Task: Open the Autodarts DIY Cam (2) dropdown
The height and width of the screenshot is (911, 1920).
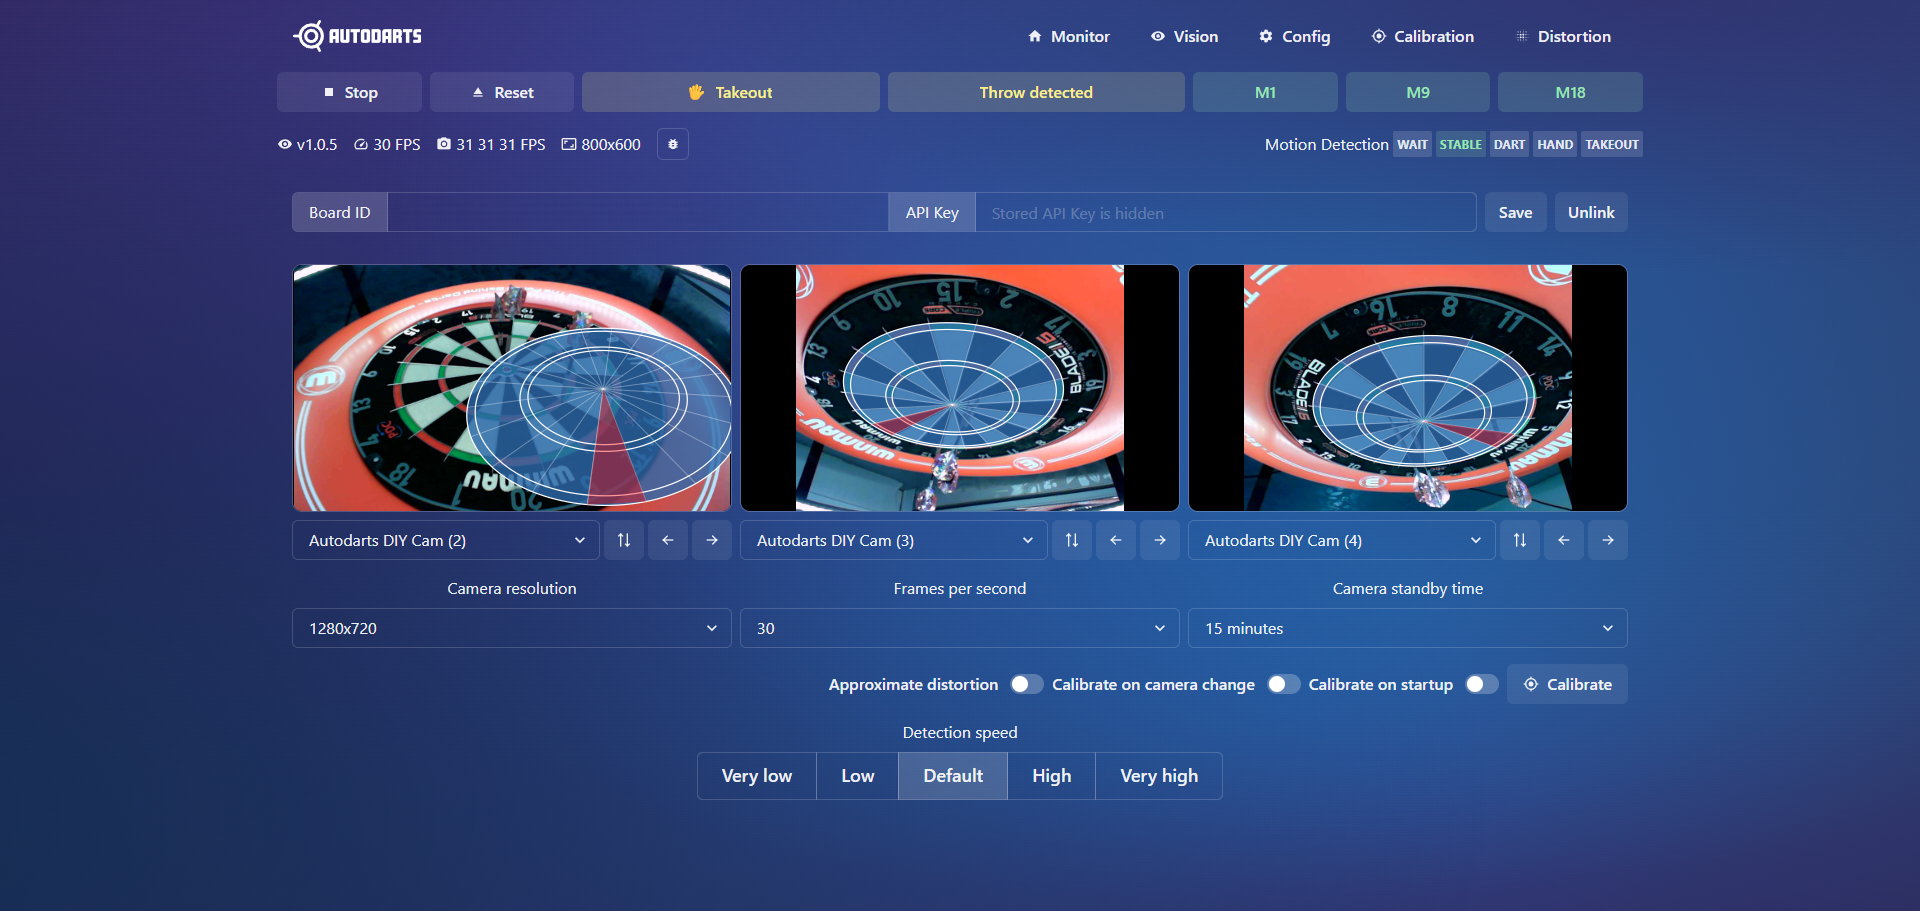Action: (x=446, y=540)
